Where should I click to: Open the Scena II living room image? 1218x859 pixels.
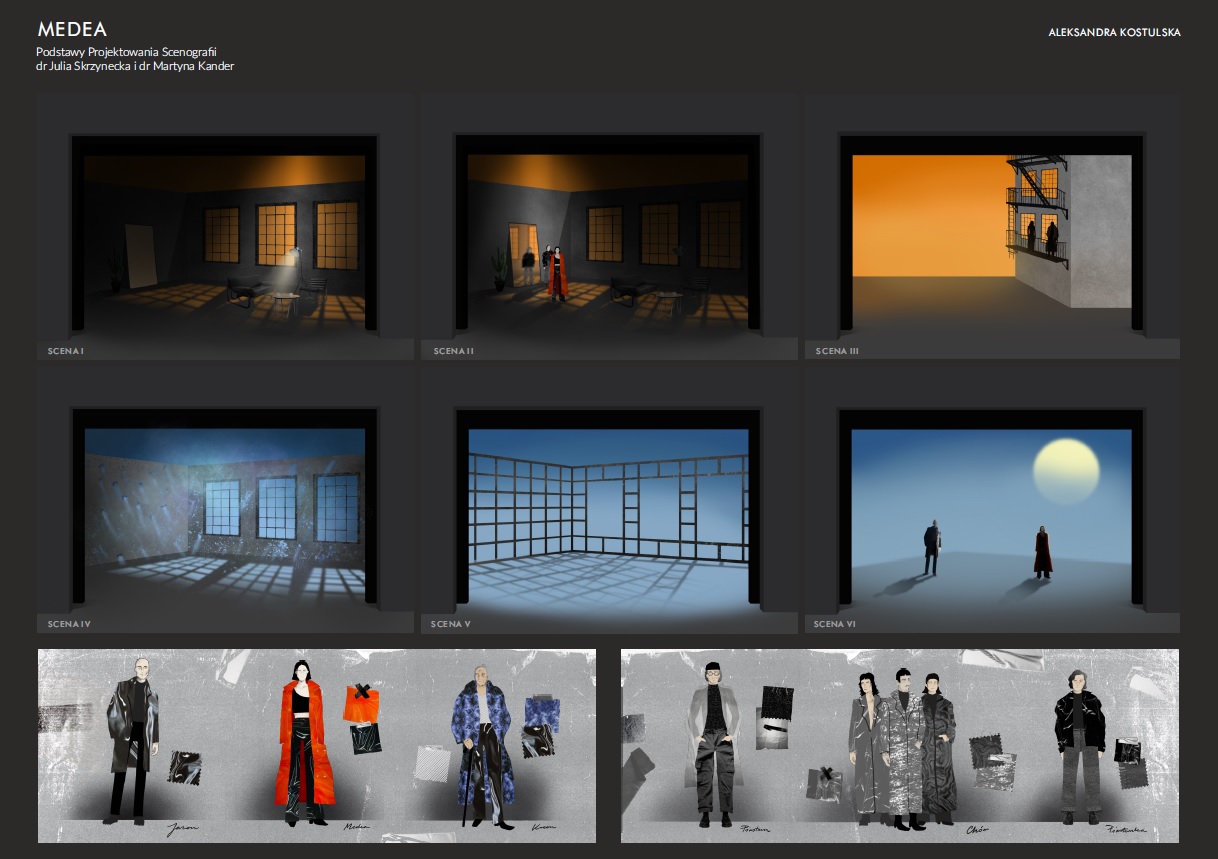[608, 233]
